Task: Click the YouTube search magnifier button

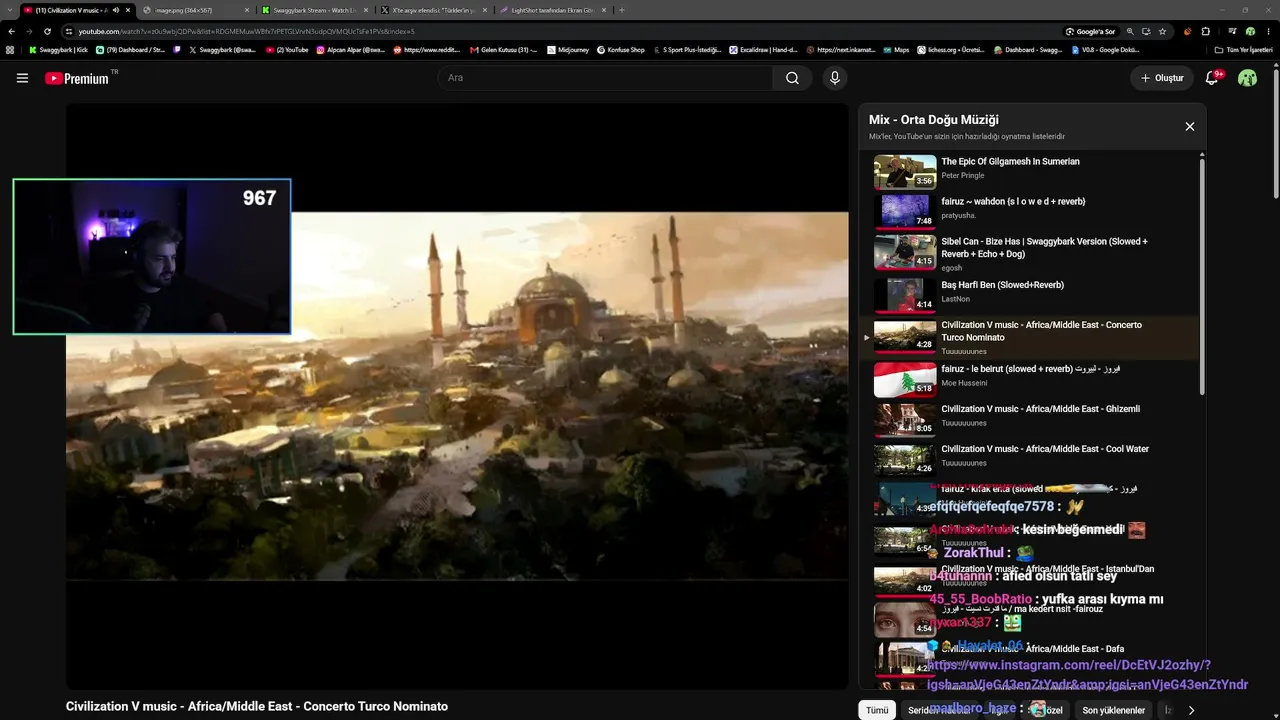Action: pyautogui.click(x=792, y=78)
